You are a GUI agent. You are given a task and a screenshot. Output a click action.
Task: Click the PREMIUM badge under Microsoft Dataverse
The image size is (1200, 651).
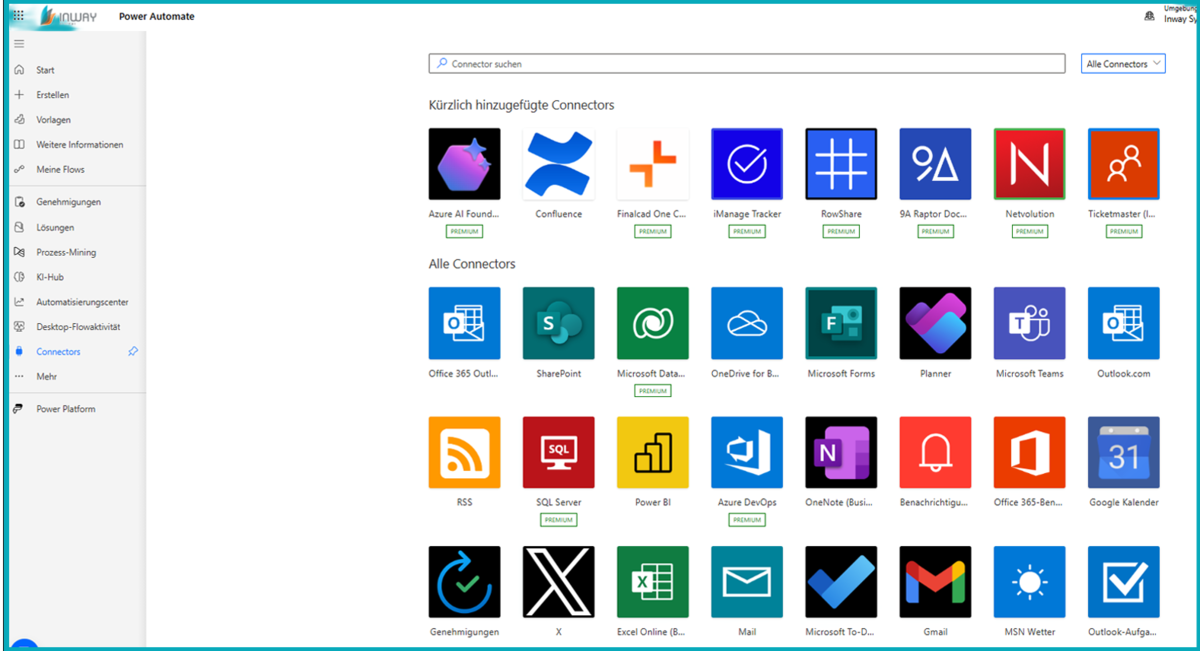[653, 391]
